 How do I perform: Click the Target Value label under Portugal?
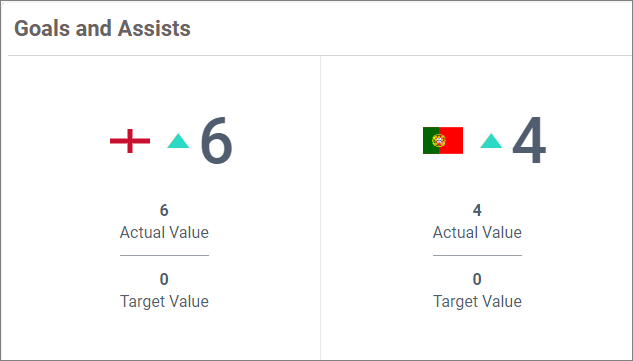[x=477, y=301]
